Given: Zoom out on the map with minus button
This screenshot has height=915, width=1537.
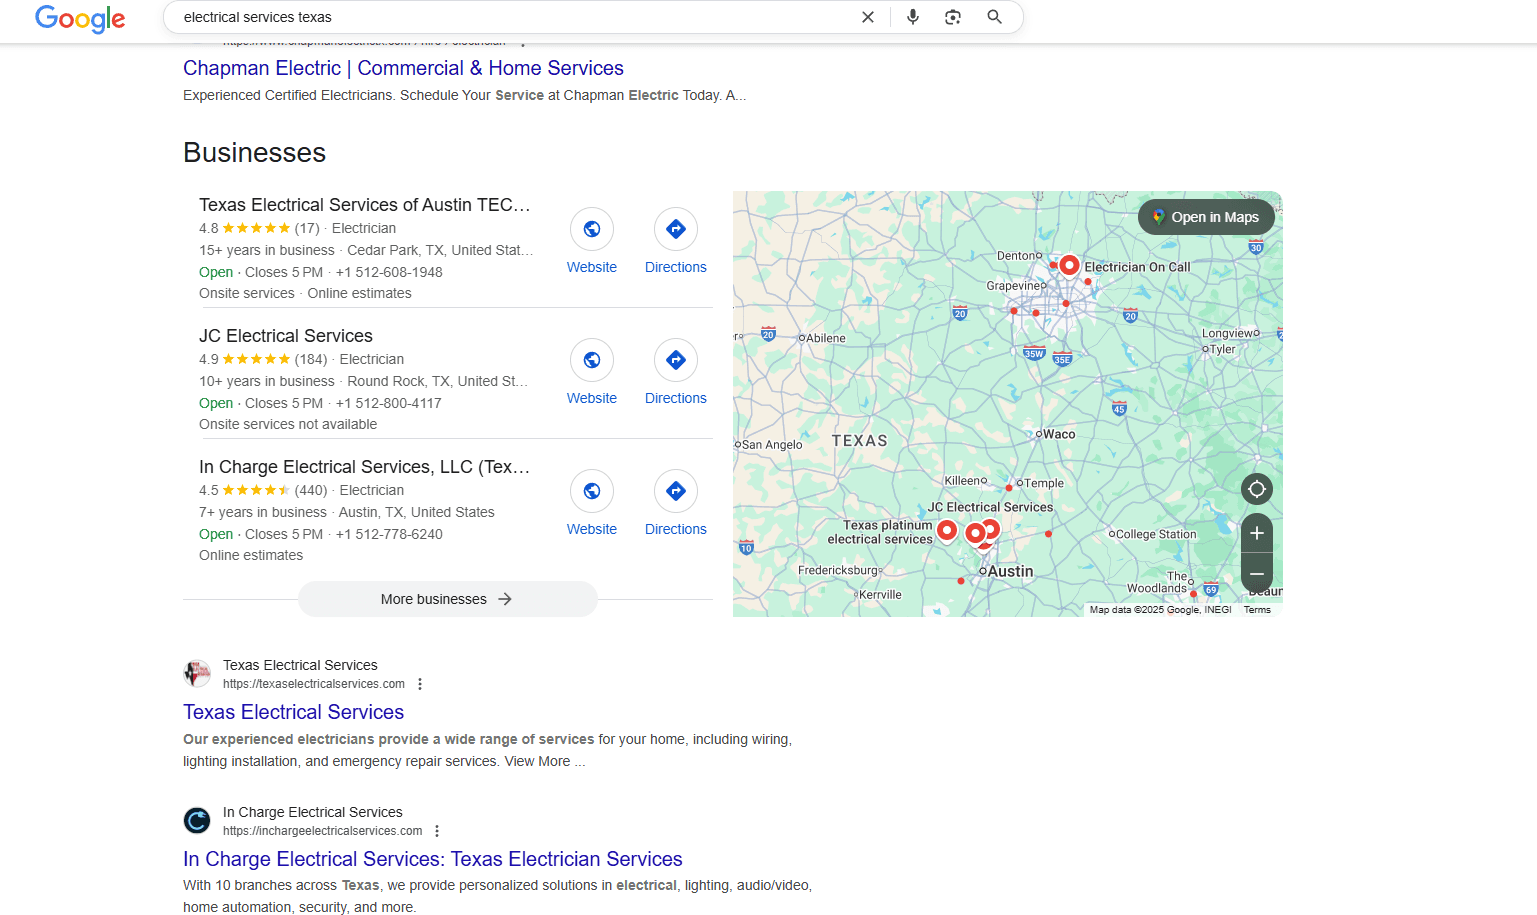Looking at the screenshot, I should (x=1257, y=573).
